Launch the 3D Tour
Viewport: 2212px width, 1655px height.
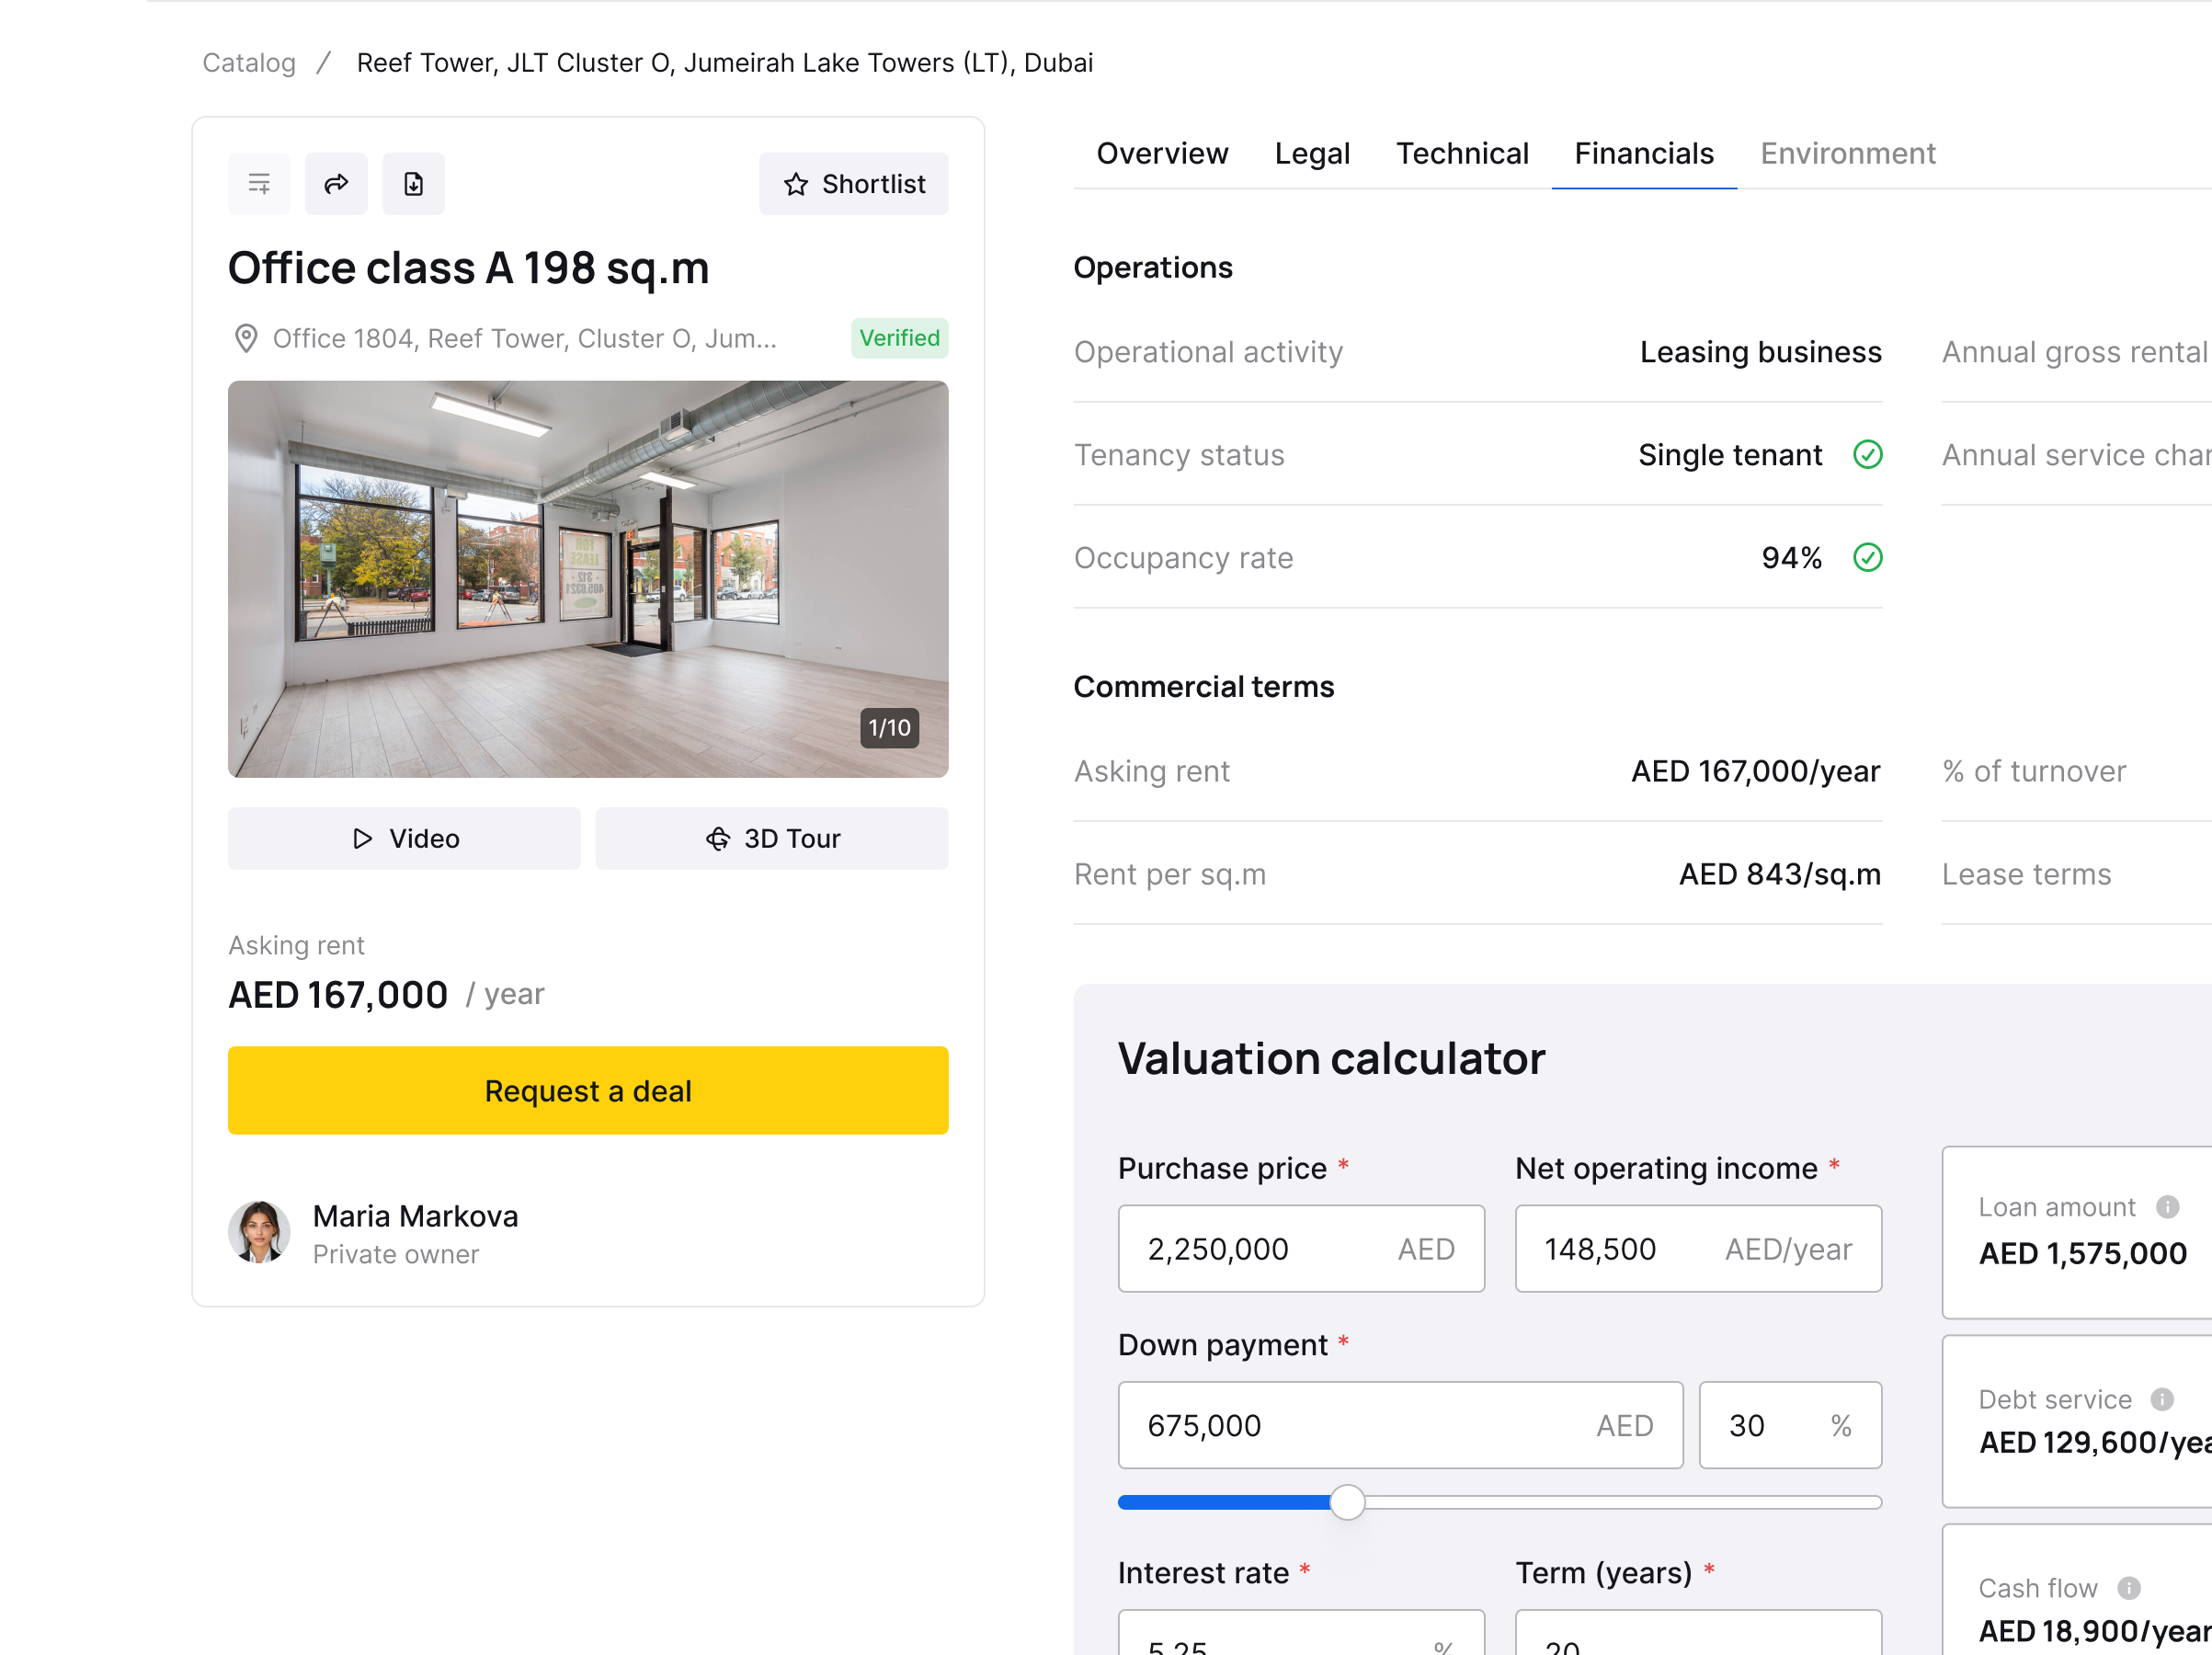[x=772, y=838]
